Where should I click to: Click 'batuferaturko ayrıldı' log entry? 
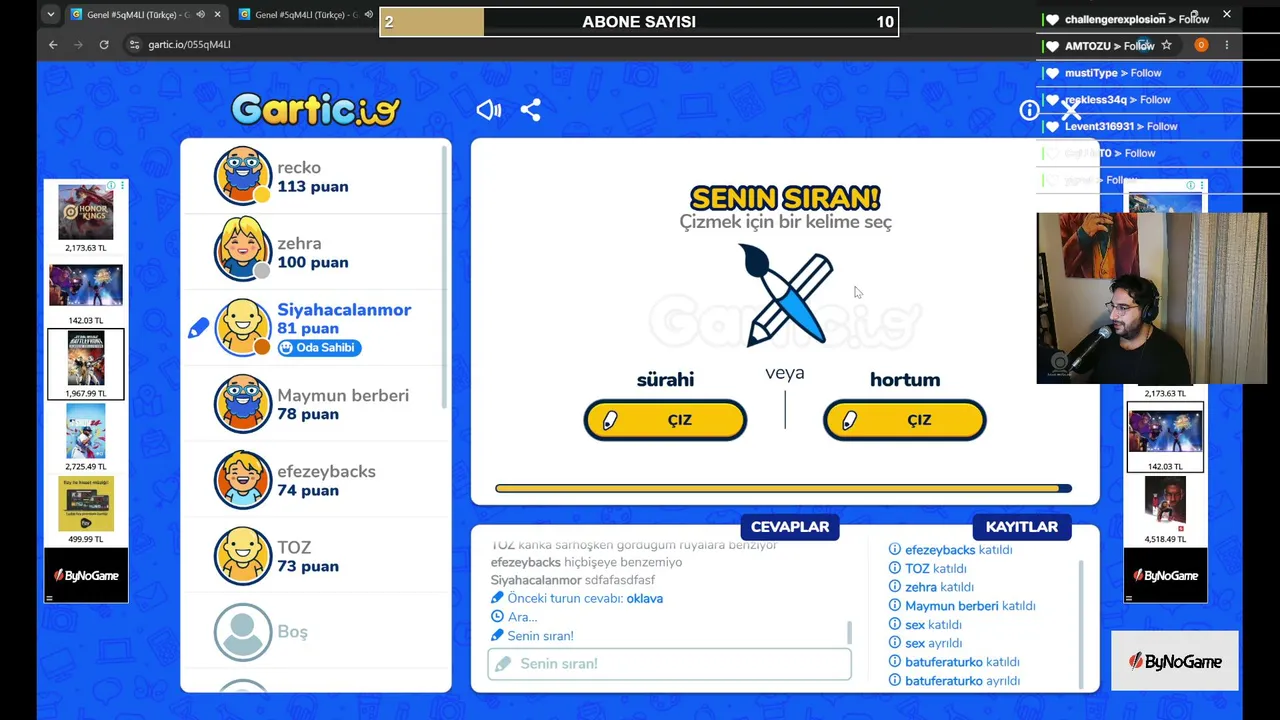962,681
